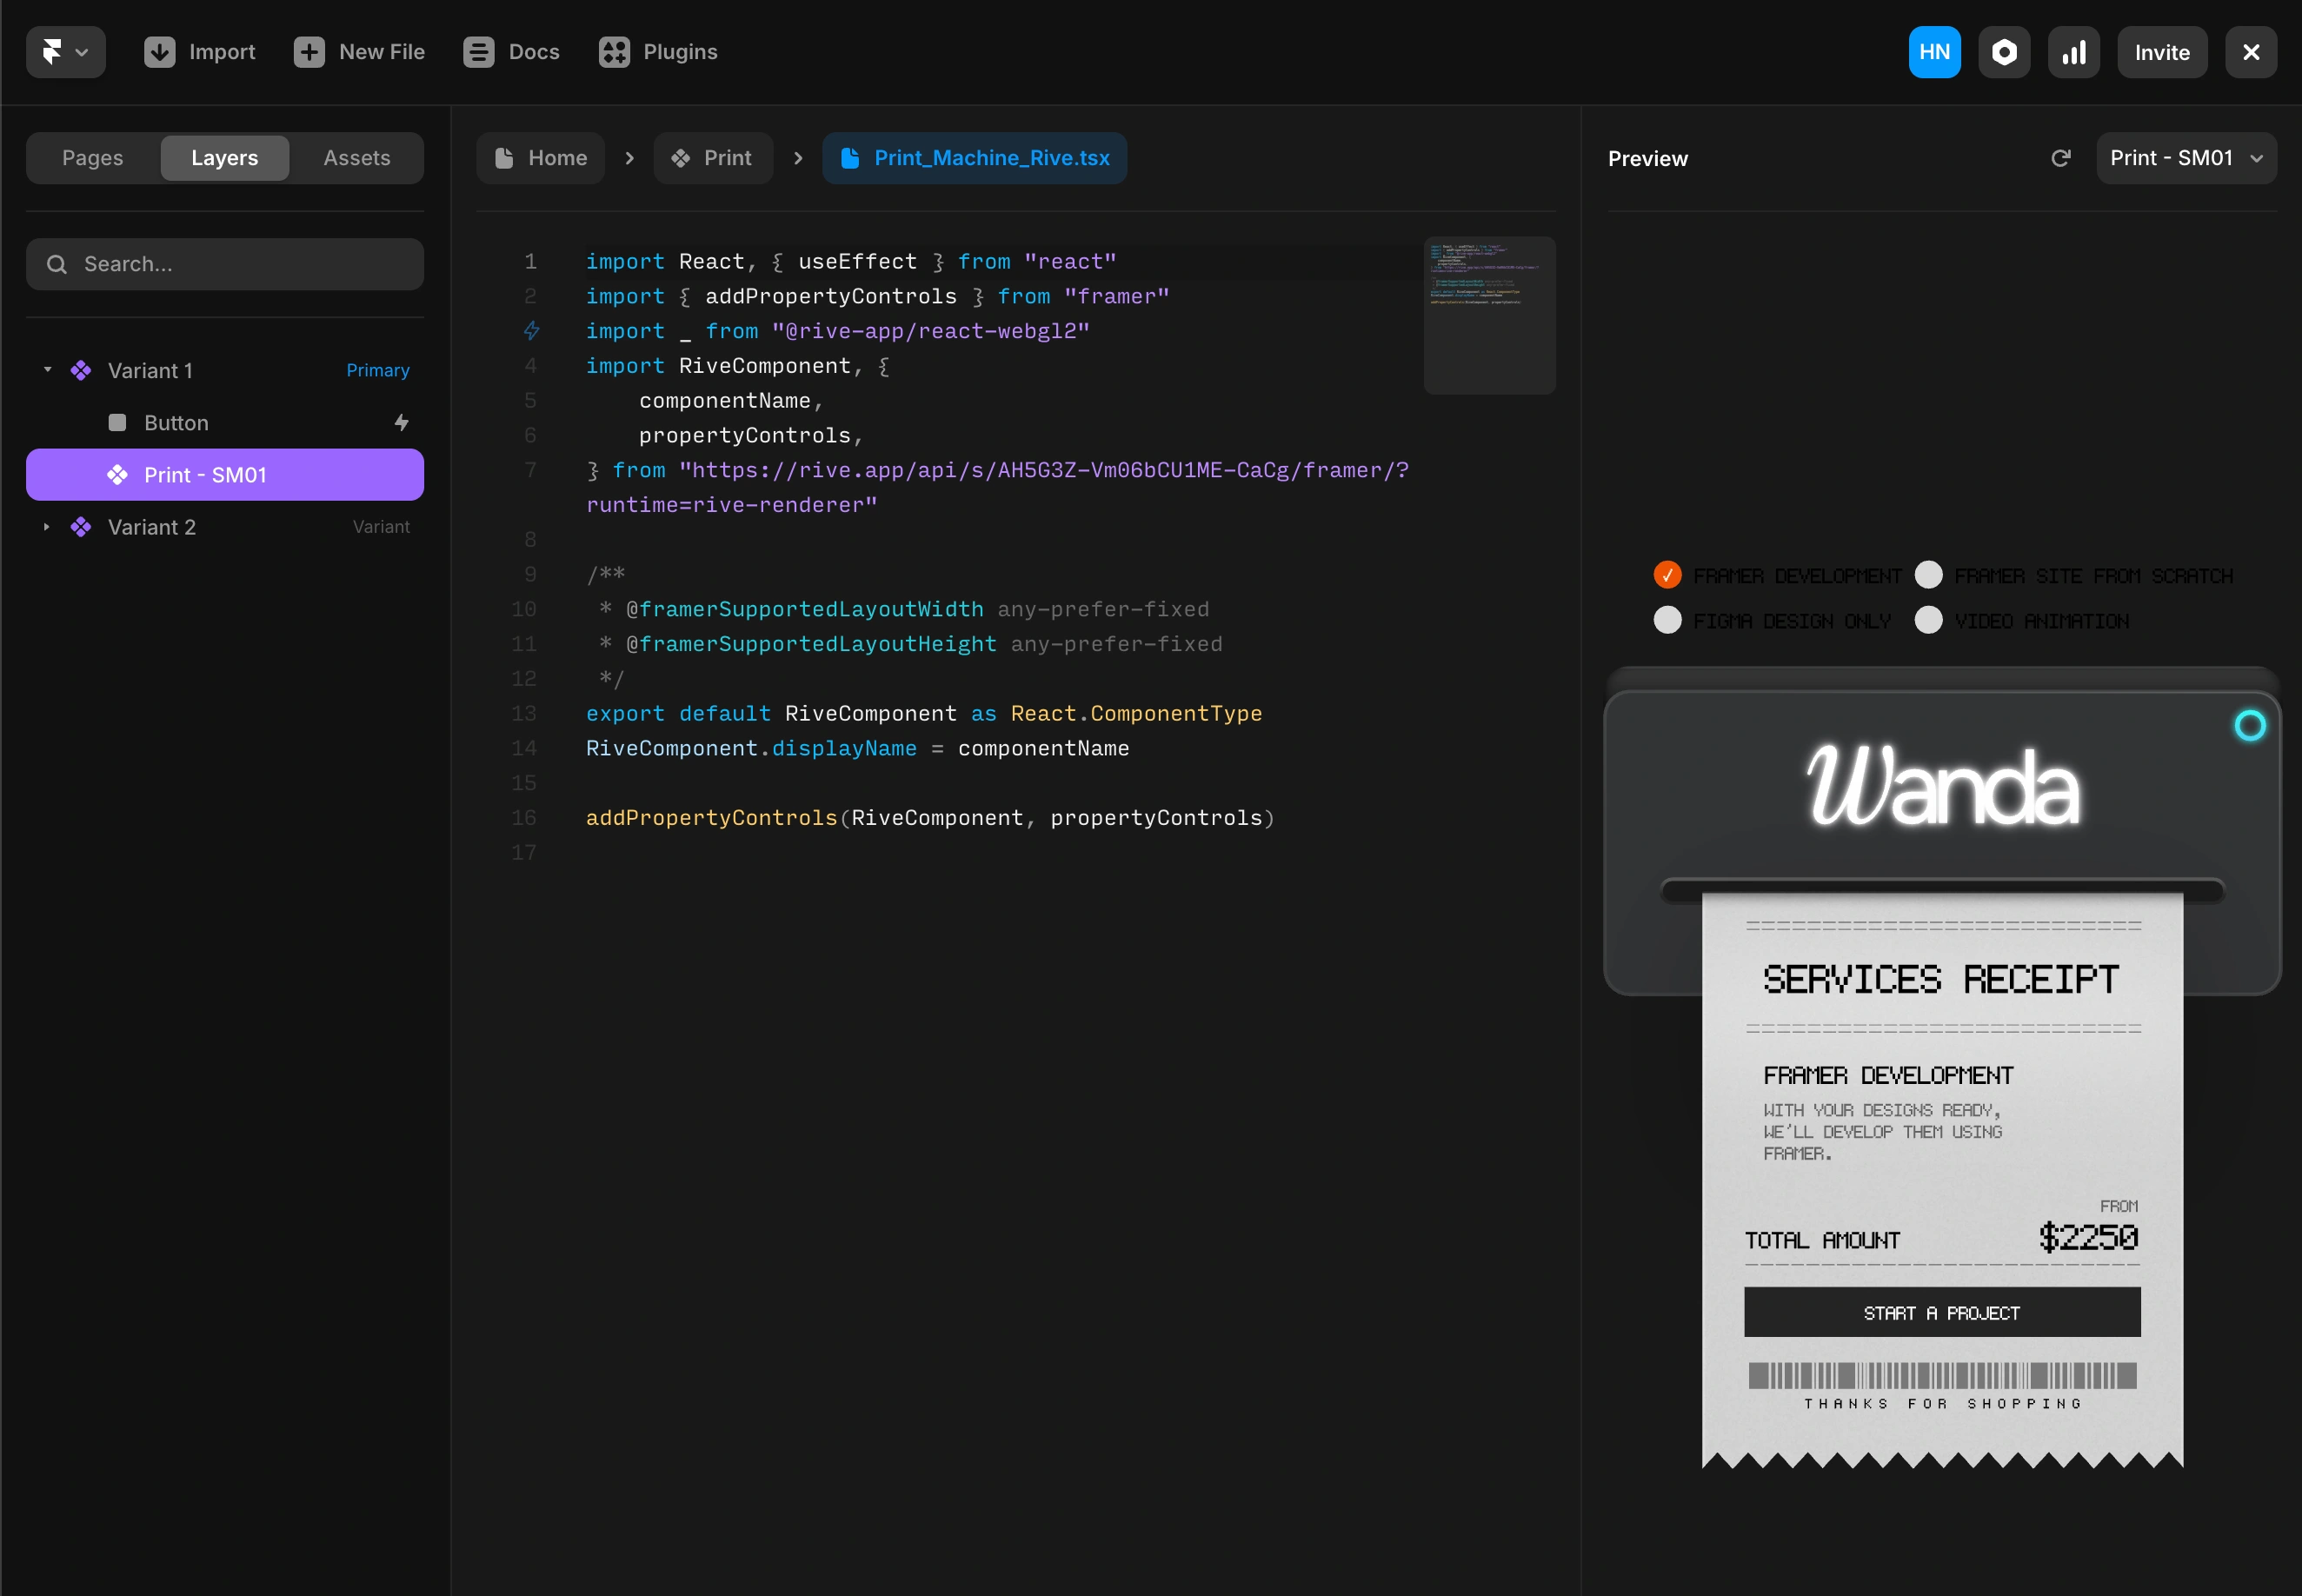This screenshot has width=2302, height=1596.
Task: Open the Print - SM01 preview dropdown
Action: tap(2186, 158)
